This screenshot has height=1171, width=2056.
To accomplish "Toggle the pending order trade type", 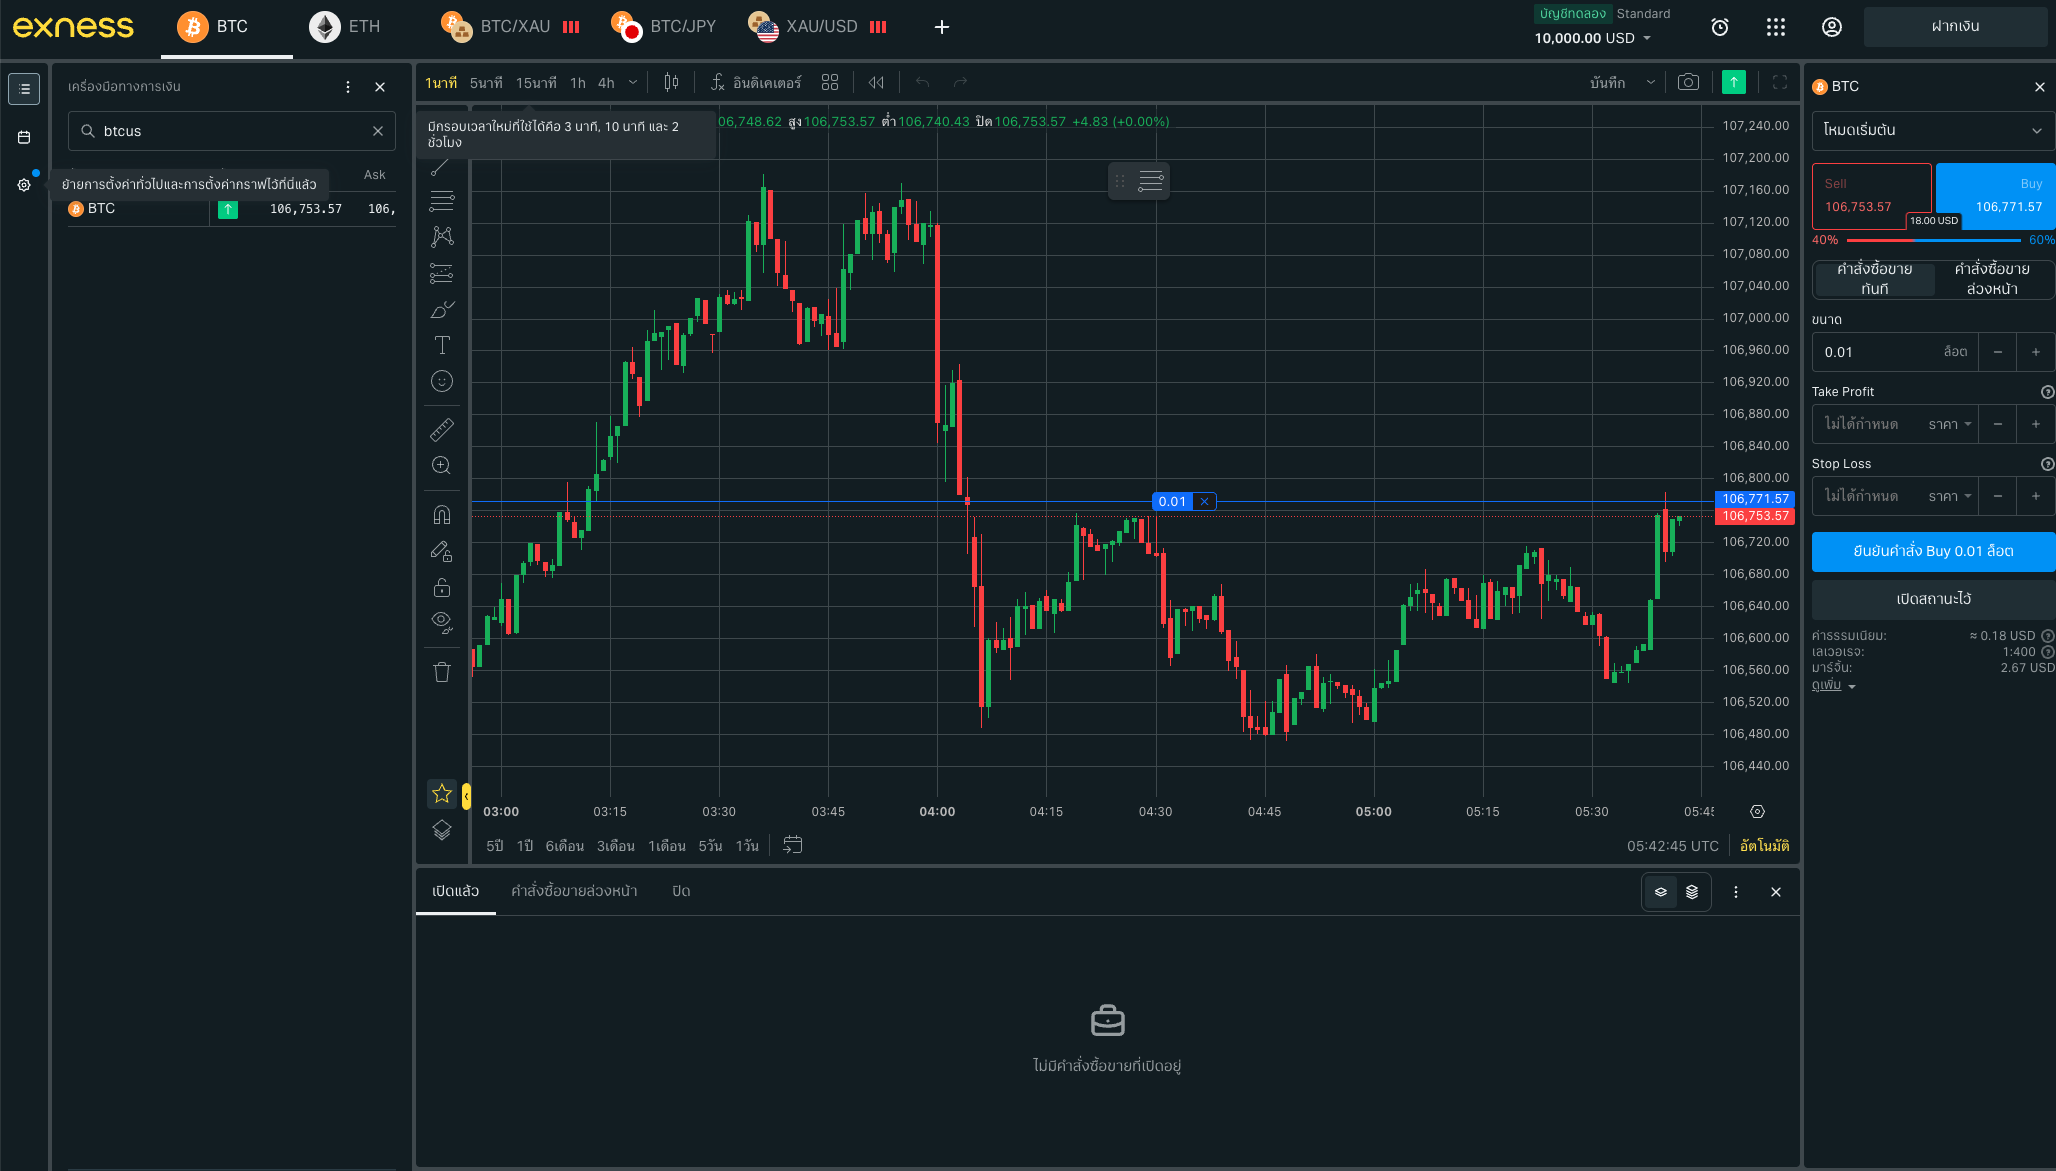I will pos(1991,279).
